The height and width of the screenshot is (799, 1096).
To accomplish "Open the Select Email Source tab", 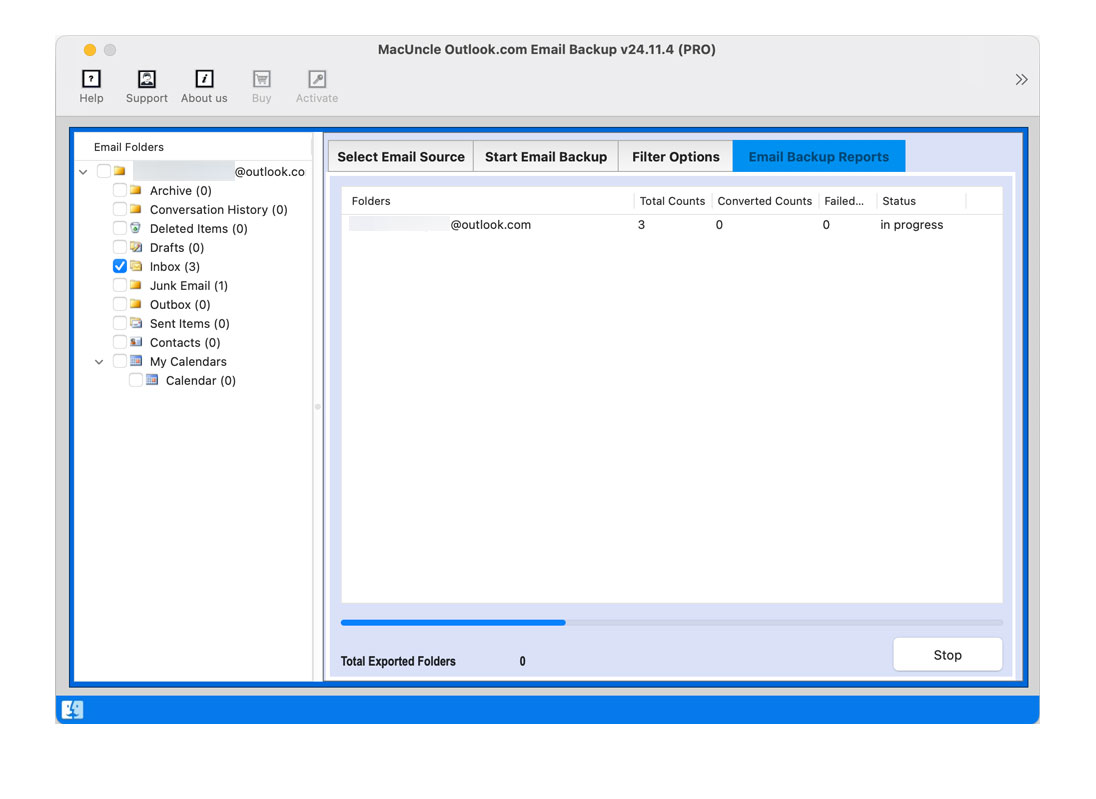I will 400,156.
